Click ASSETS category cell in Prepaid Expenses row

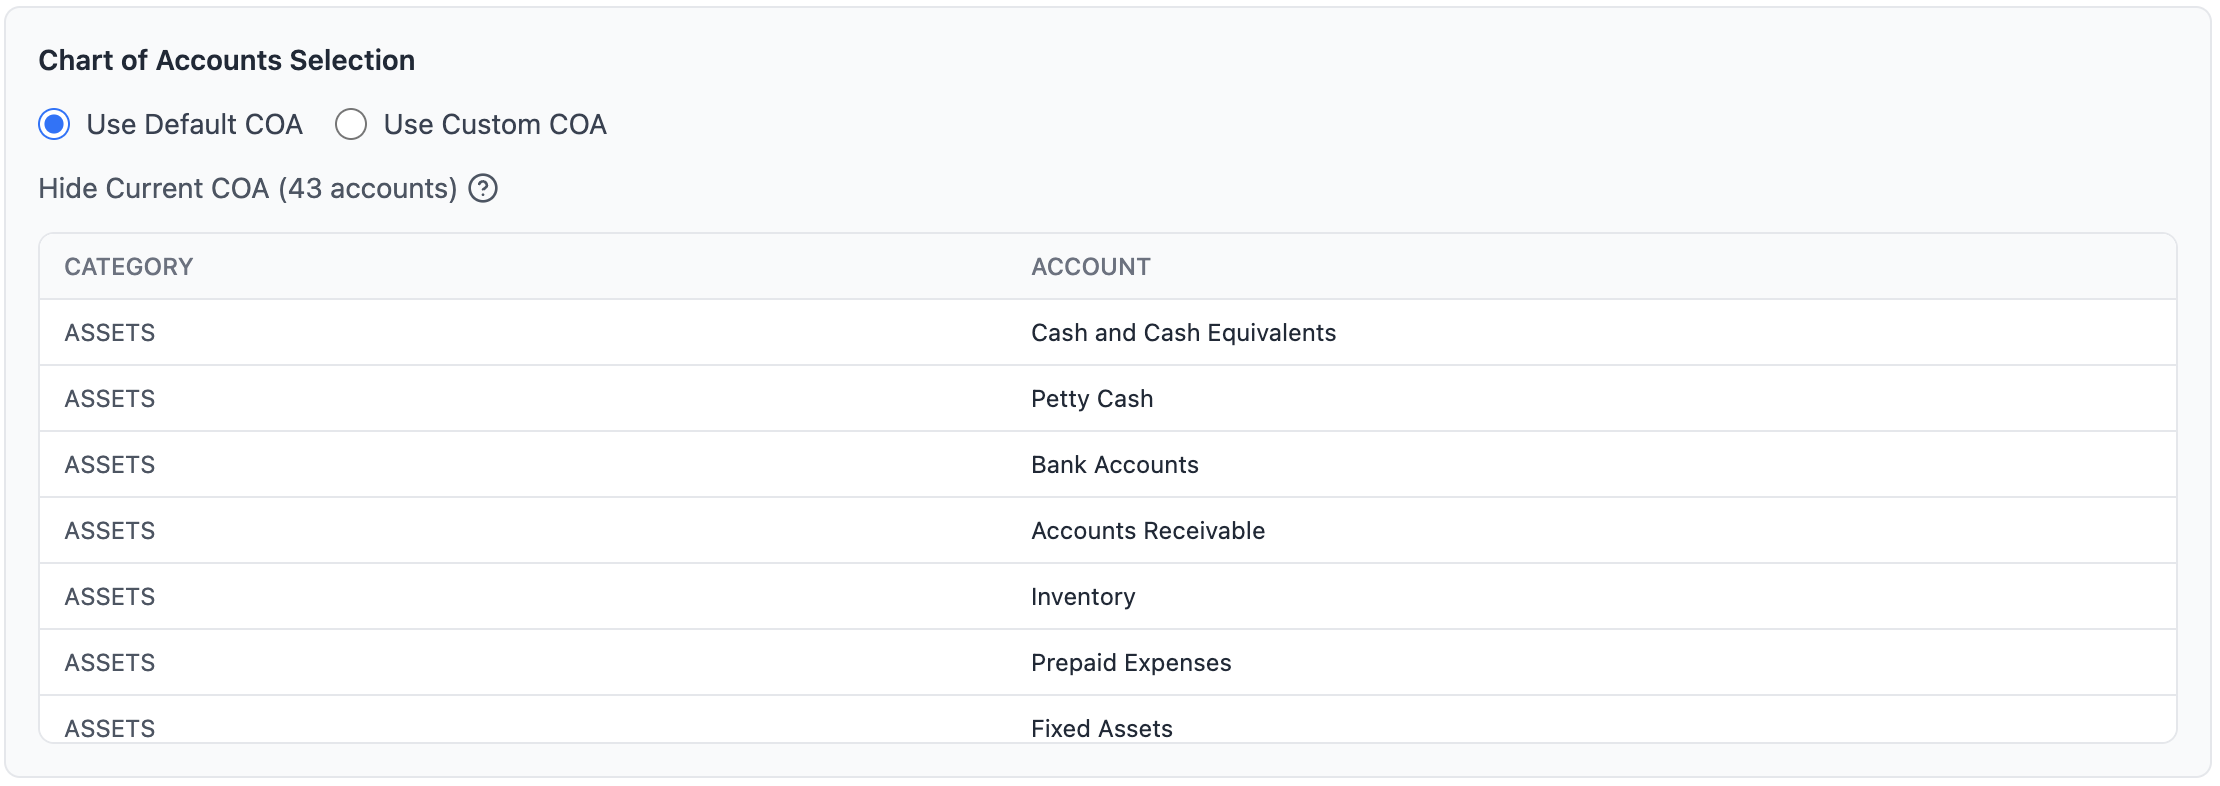(110, 663)
